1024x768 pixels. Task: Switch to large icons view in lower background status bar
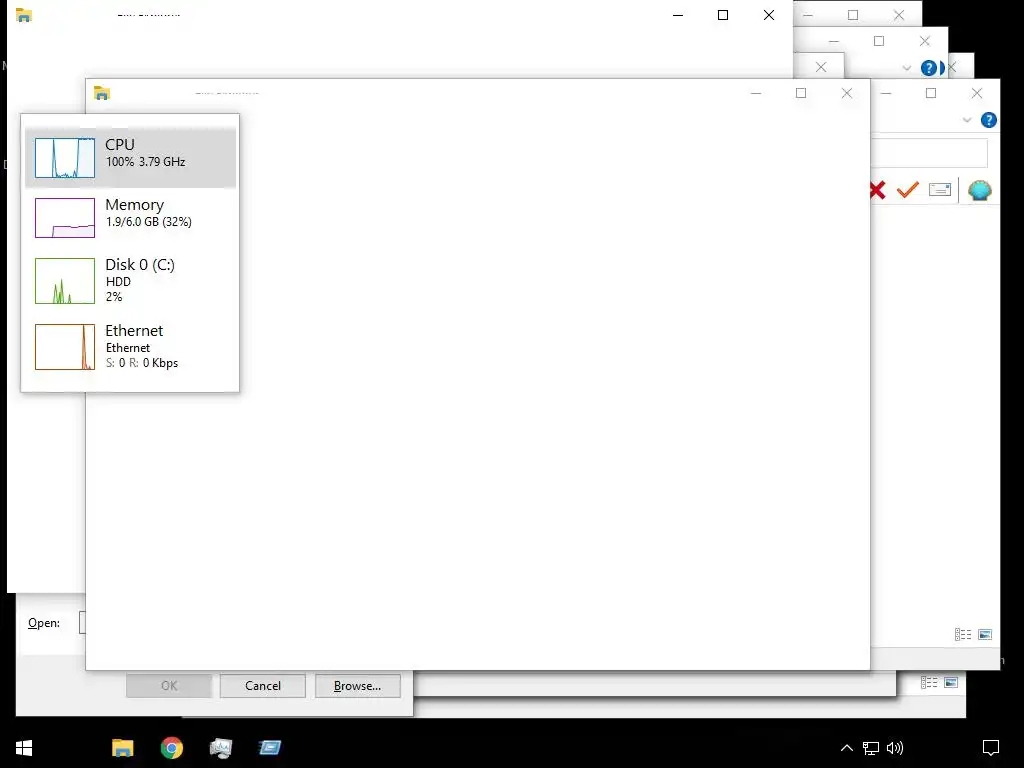(x=951, y=682)
